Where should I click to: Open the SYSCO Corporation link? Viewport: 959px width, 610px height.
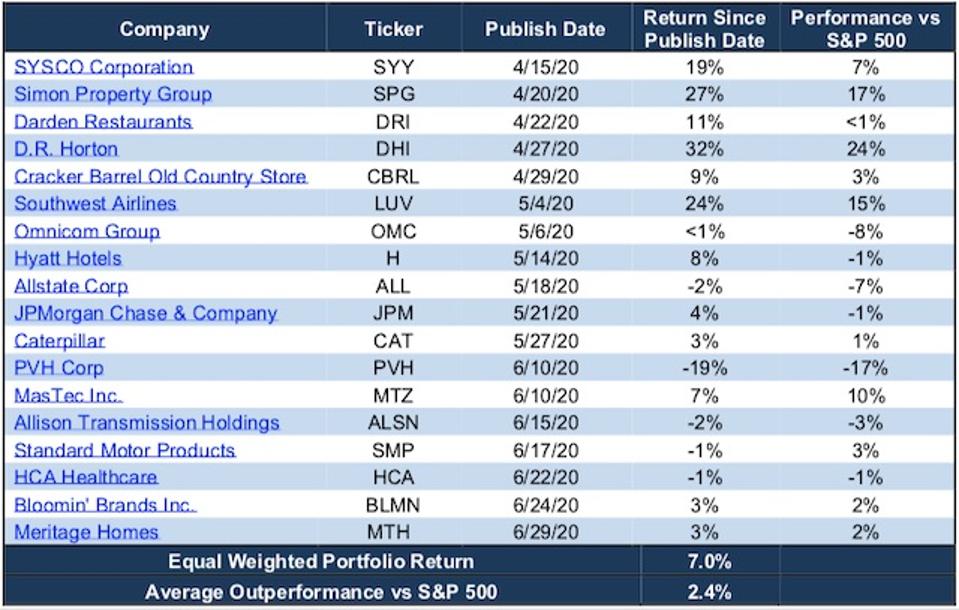coord(103,68)
